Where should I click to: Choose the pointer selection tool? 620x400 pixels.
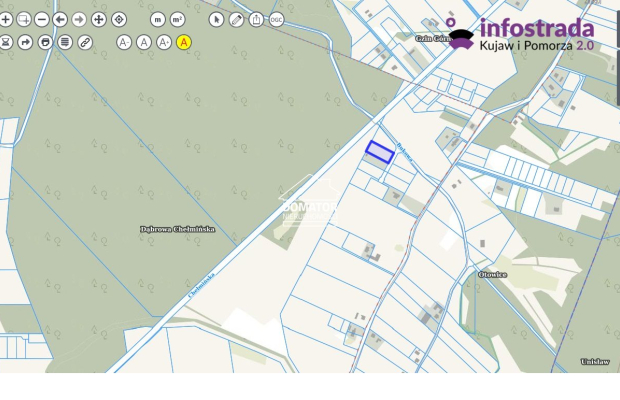[217, 19]
